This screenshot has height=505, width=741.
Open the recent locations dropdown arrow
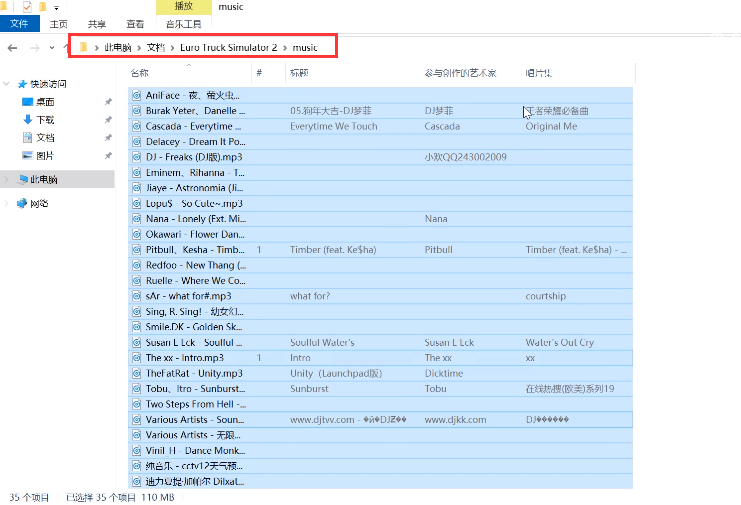(52, 48)
